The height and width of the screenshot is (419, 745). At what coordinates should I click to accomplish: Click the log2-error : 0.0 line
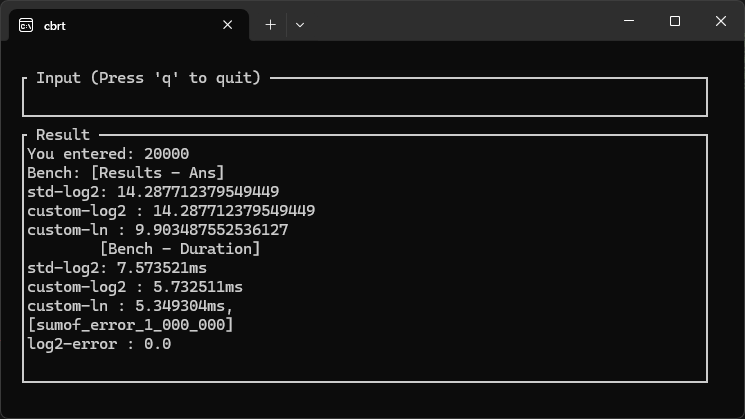coord(99,344)
